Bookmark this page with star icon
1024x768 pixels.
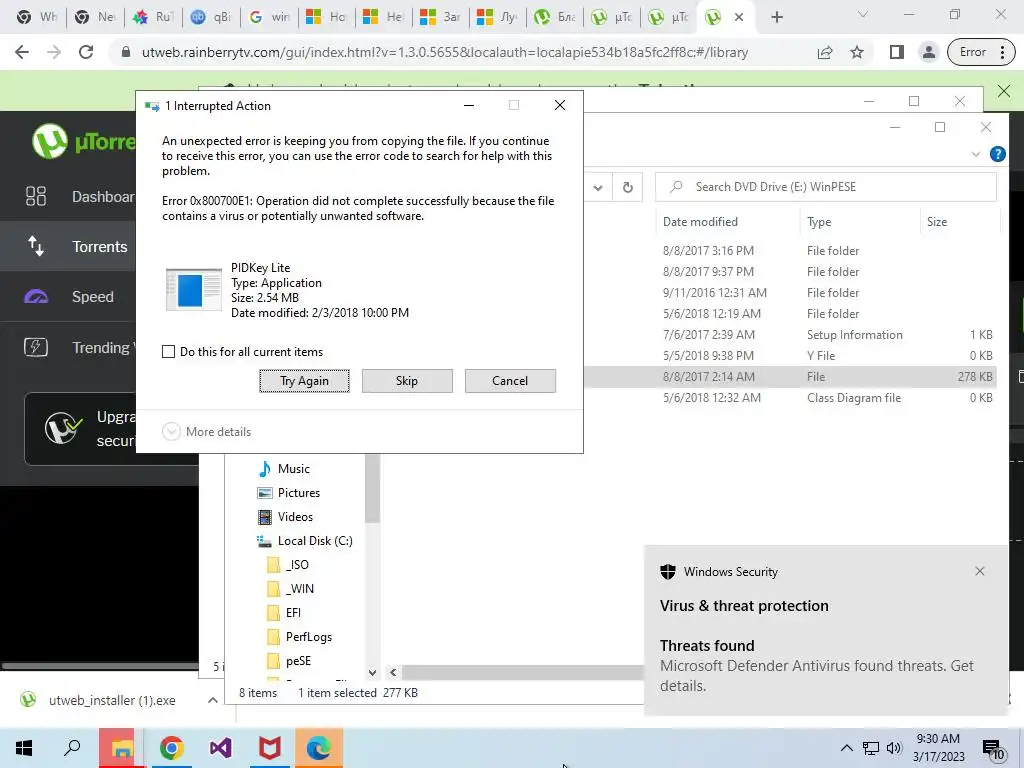click(857, 52)
